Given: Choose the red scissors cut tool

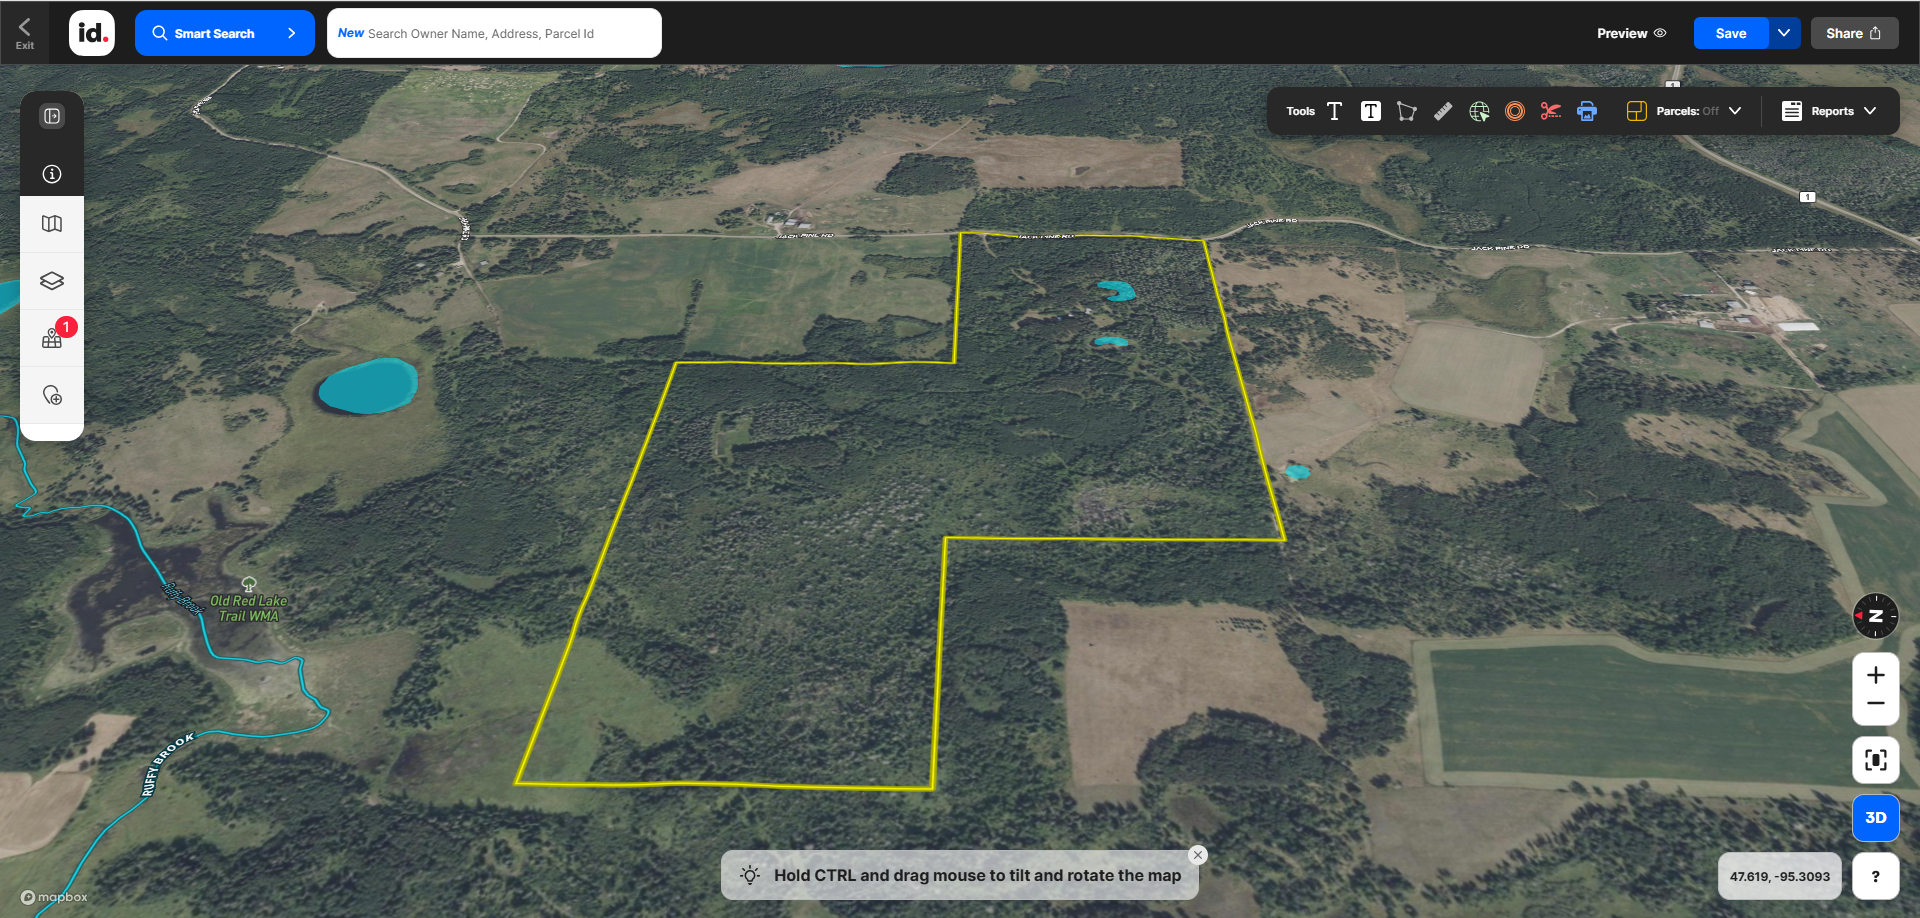Looking at the screenshot, I should click(1551, 111).
